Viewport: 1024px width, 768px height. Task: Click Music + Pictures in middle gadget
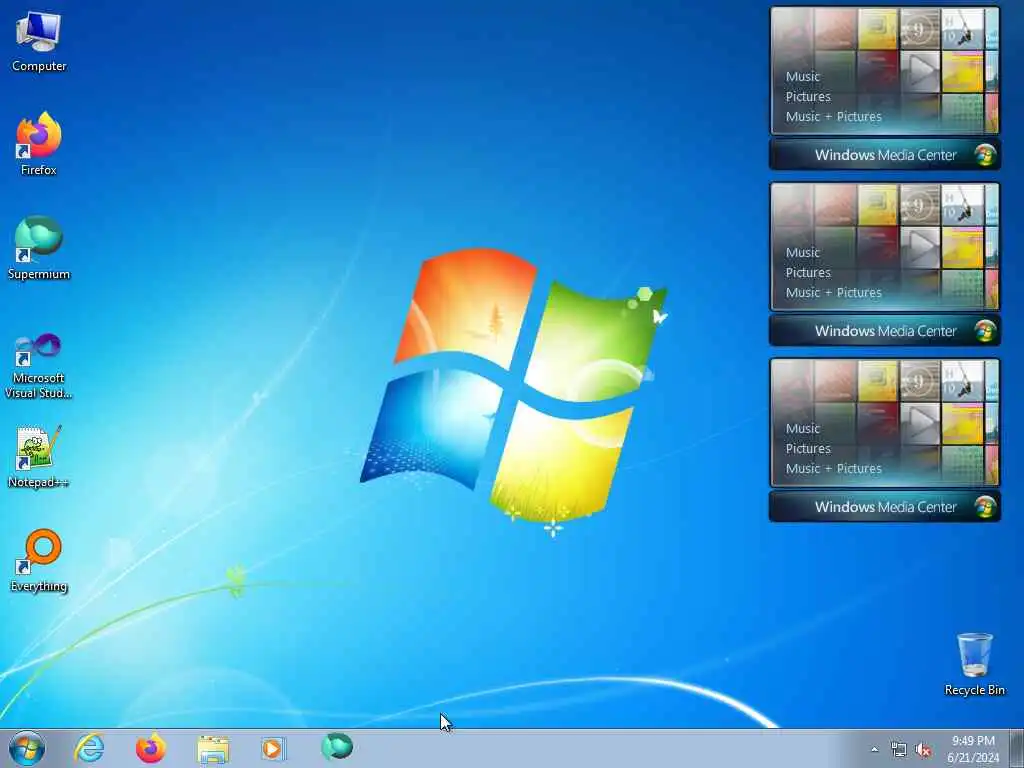833,293
